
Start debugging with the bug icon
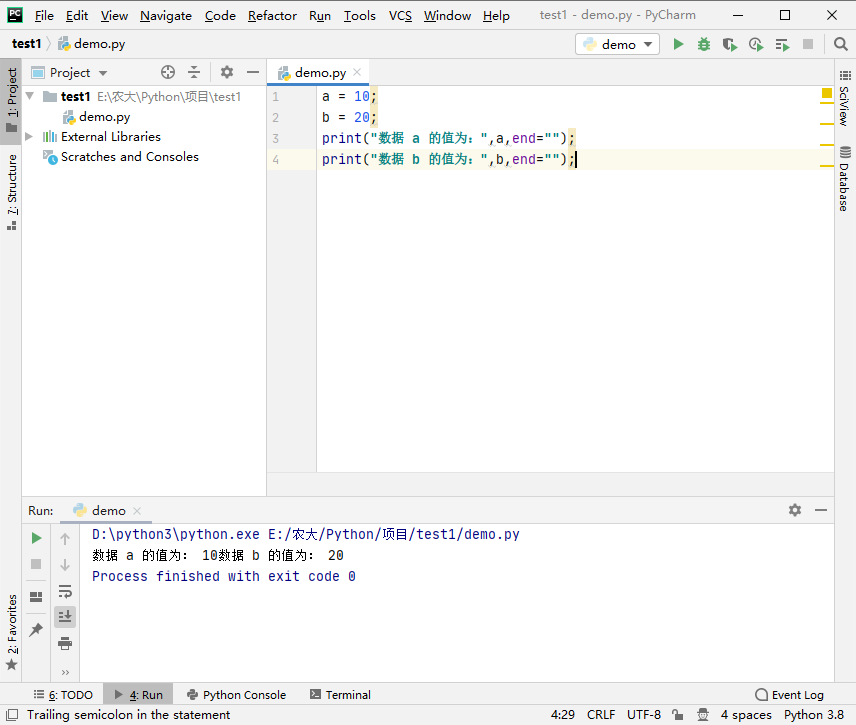point(704,44)
